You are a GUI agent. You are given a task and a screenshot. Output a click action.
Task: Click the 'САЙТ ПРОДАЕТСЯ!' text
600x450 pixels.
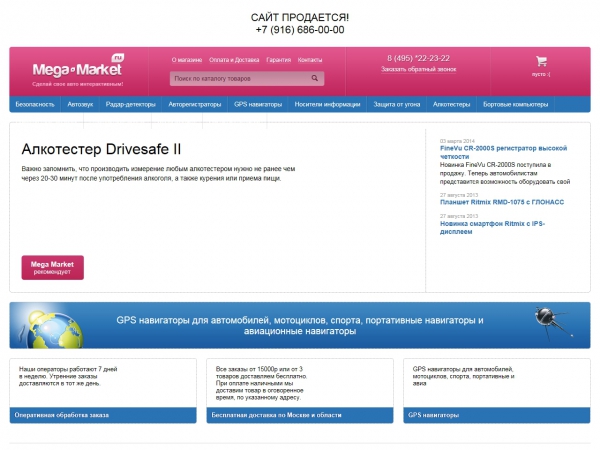[x=300, y=18]
